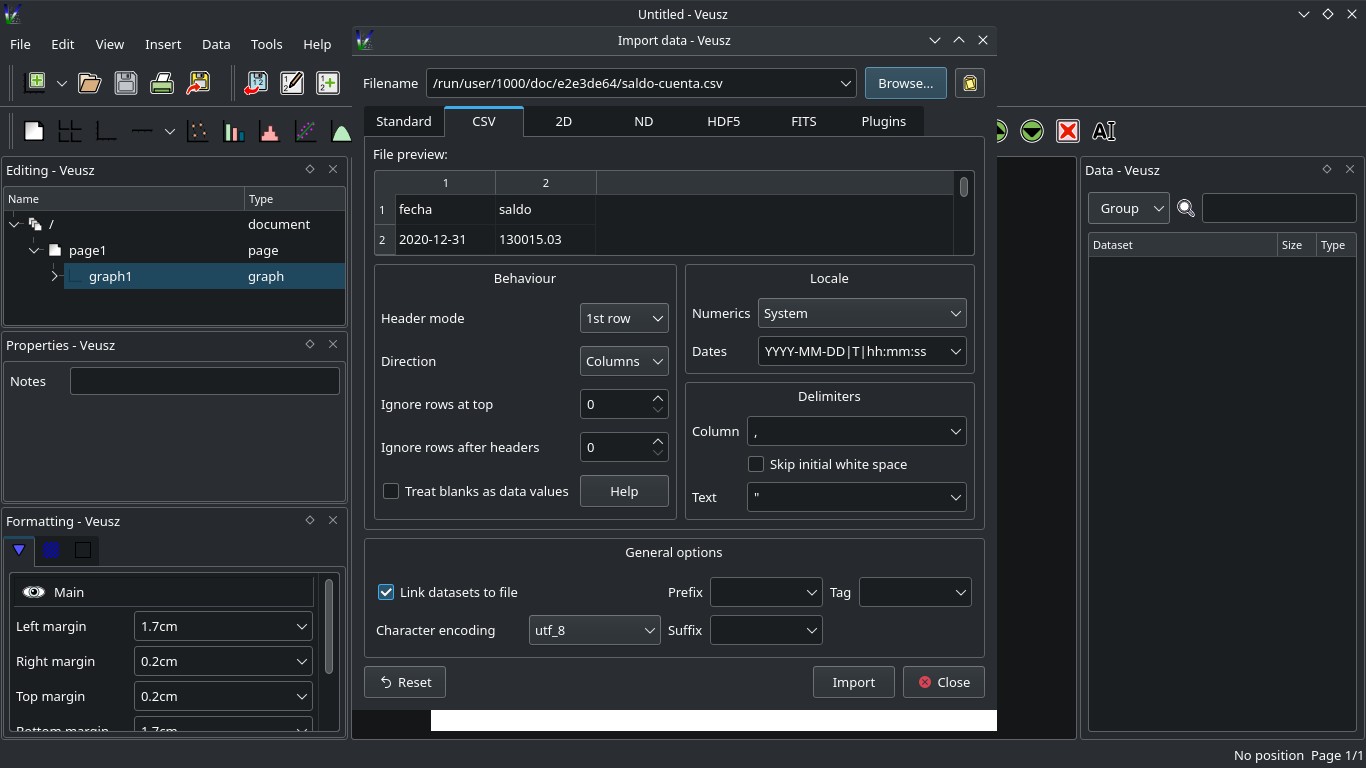Click the Export to graphics file icon

click(x=198, y=83)
